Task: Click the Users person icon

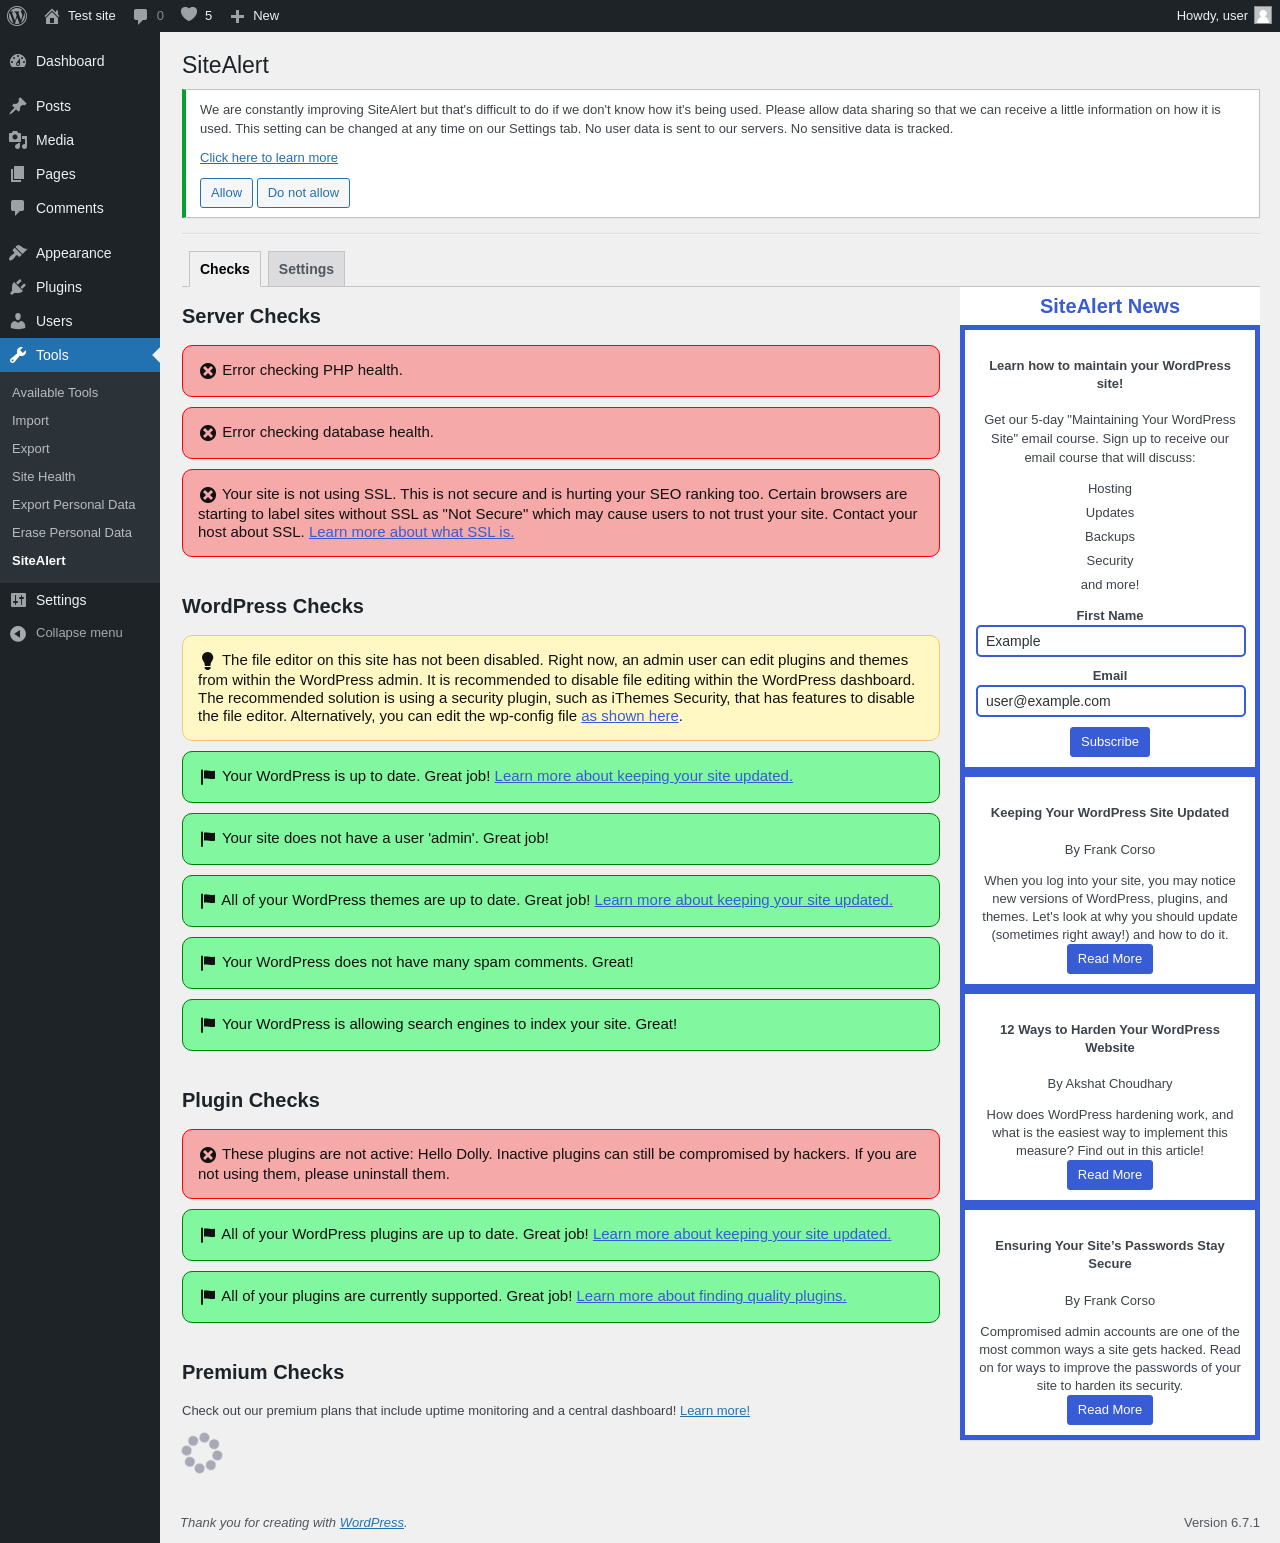Action: coord(18,321)
